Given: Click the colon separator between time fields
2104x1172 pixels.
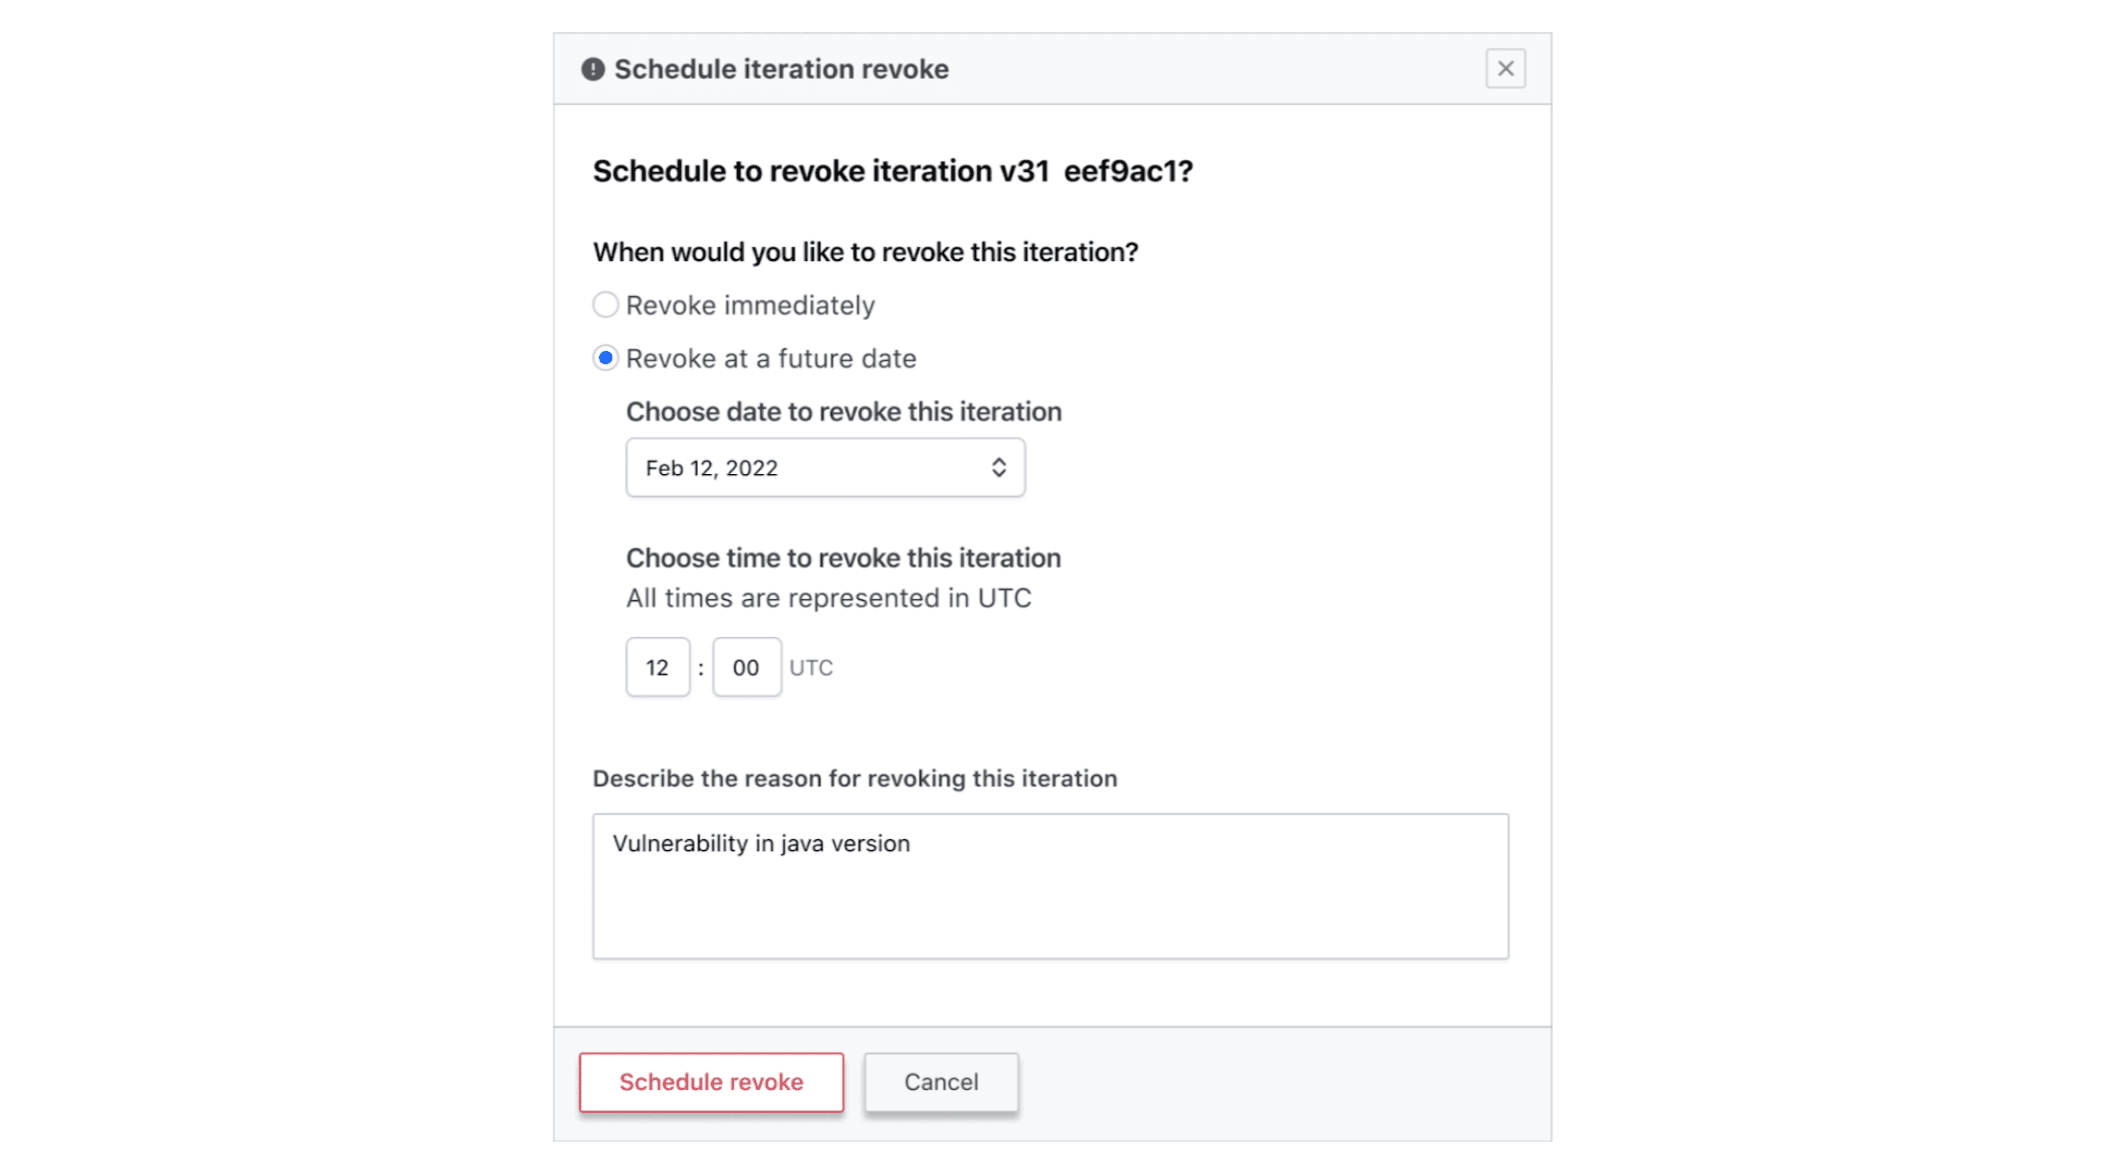Looking at the screenshot, I should [x=701, y=668].
